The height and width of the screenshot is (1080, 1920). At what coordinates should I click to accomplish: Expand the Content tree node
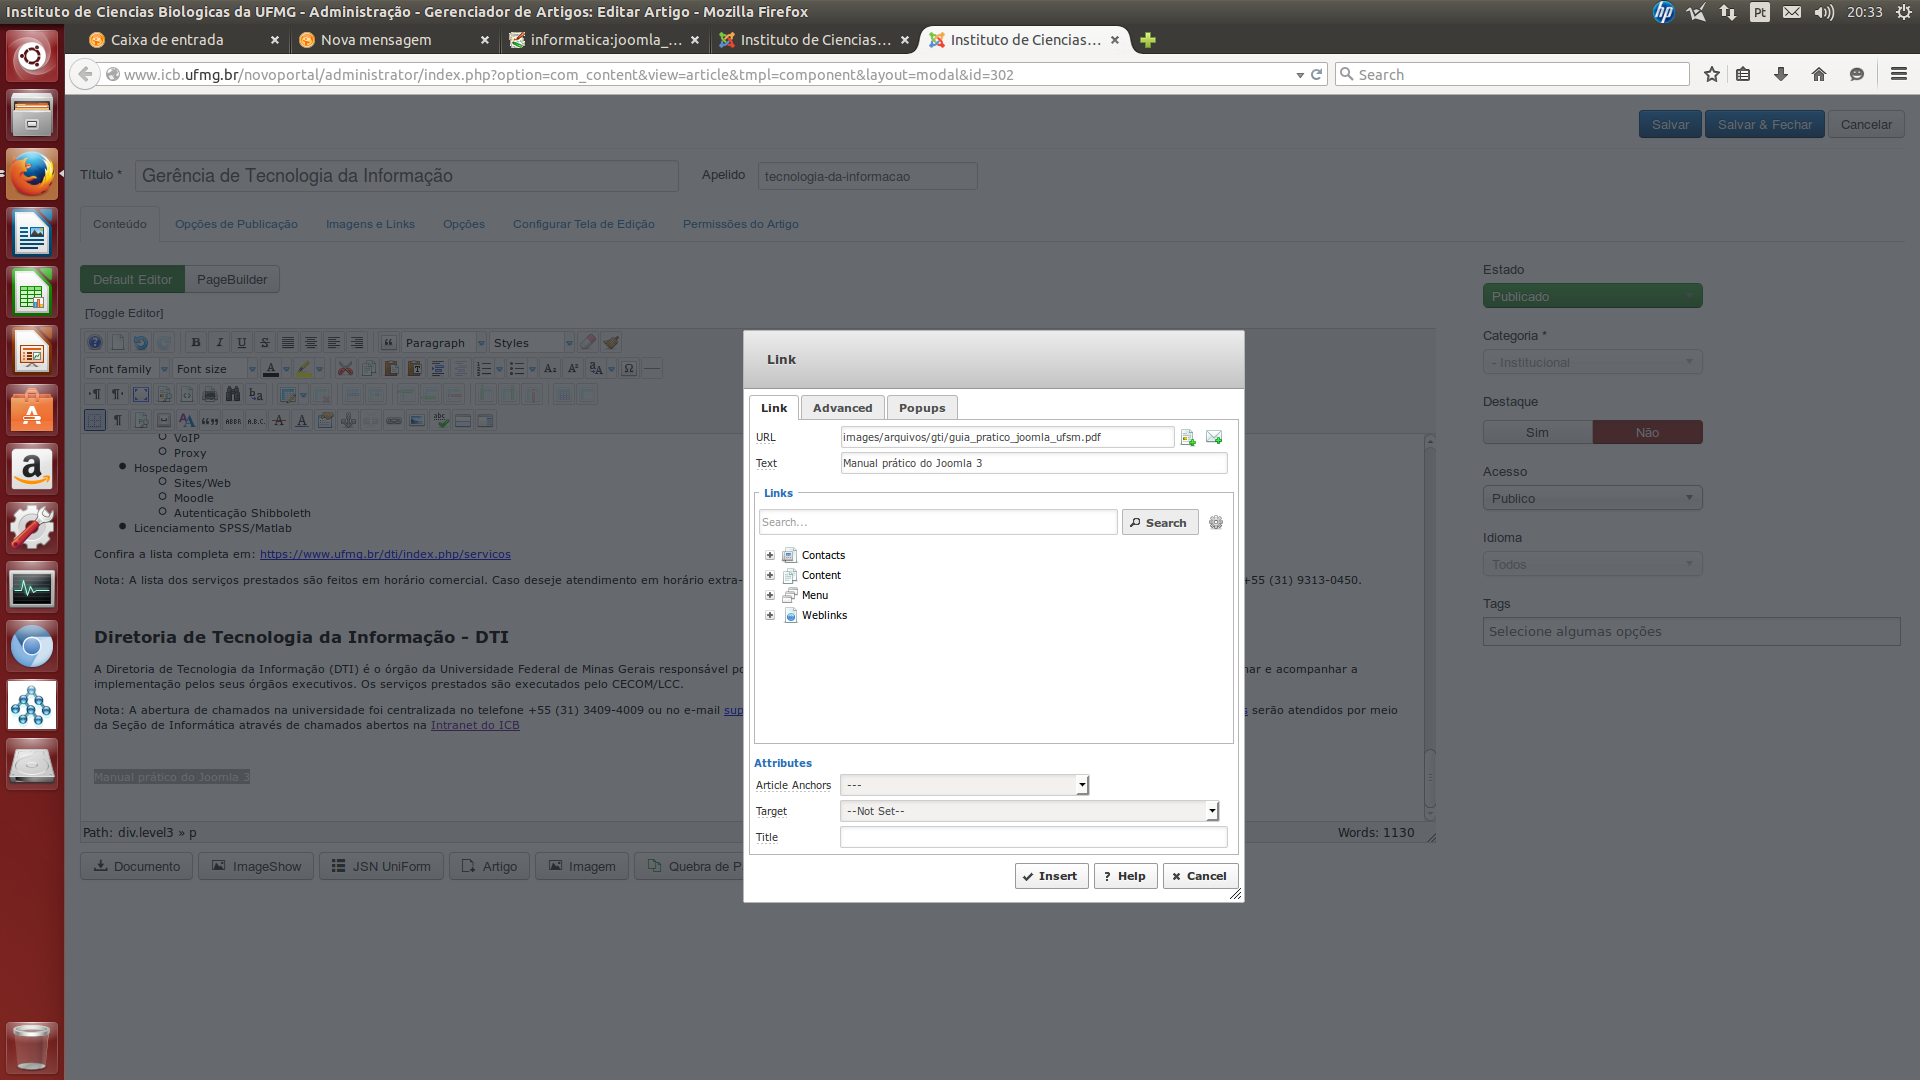coord(770,575)
